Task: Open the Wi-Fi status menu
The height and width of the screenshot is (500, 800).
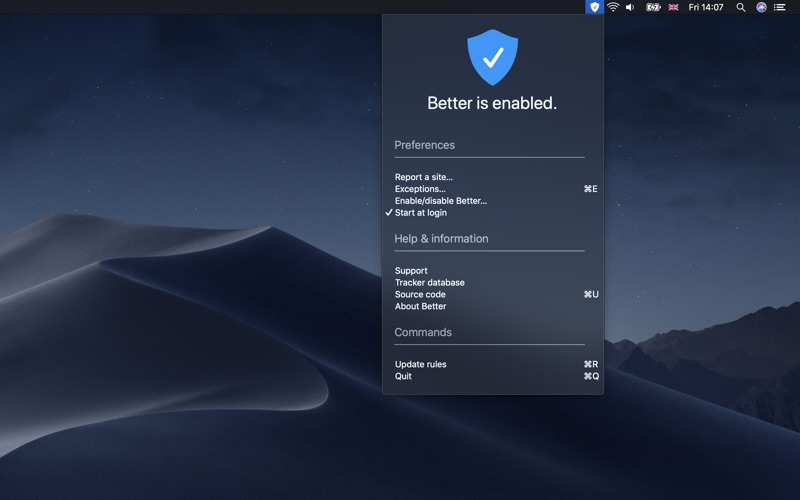Action: click(x=613, y=7)
